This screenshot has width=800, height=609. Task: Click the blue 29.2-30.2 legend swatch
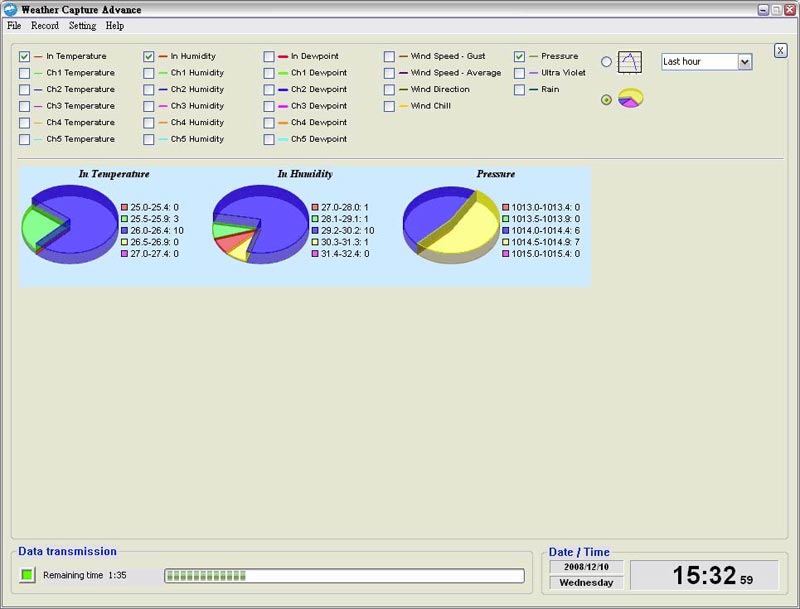pos(315,231)
